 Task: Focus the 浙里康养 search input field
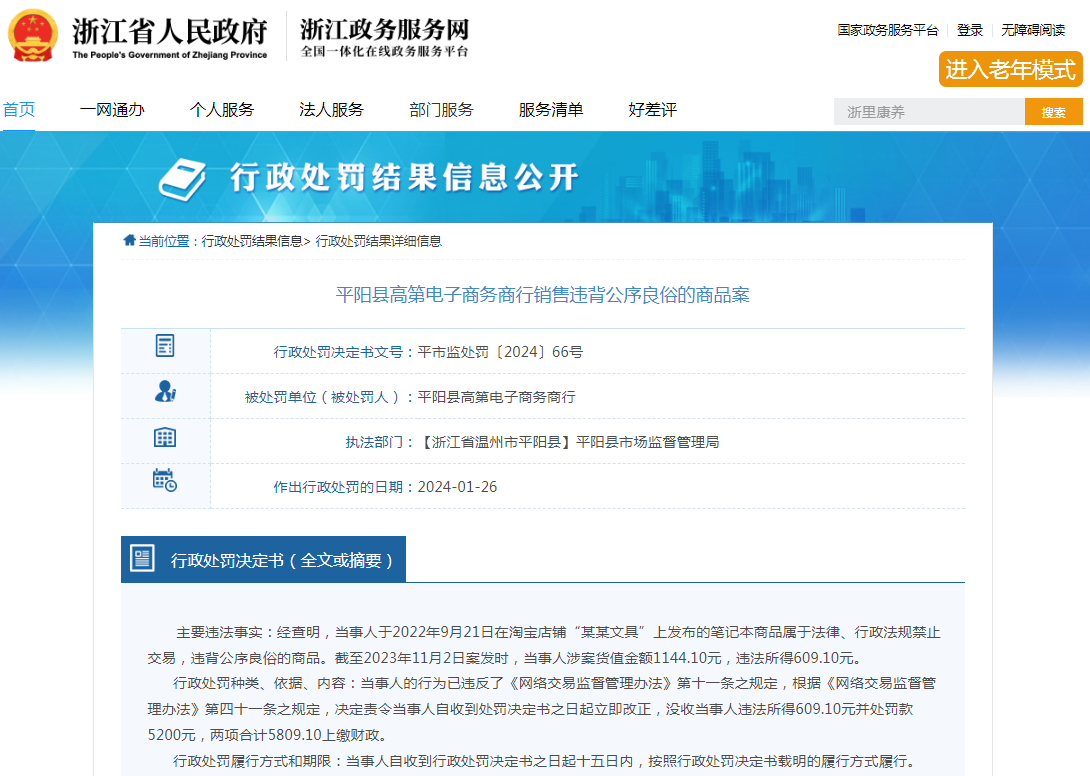(929, 112)
